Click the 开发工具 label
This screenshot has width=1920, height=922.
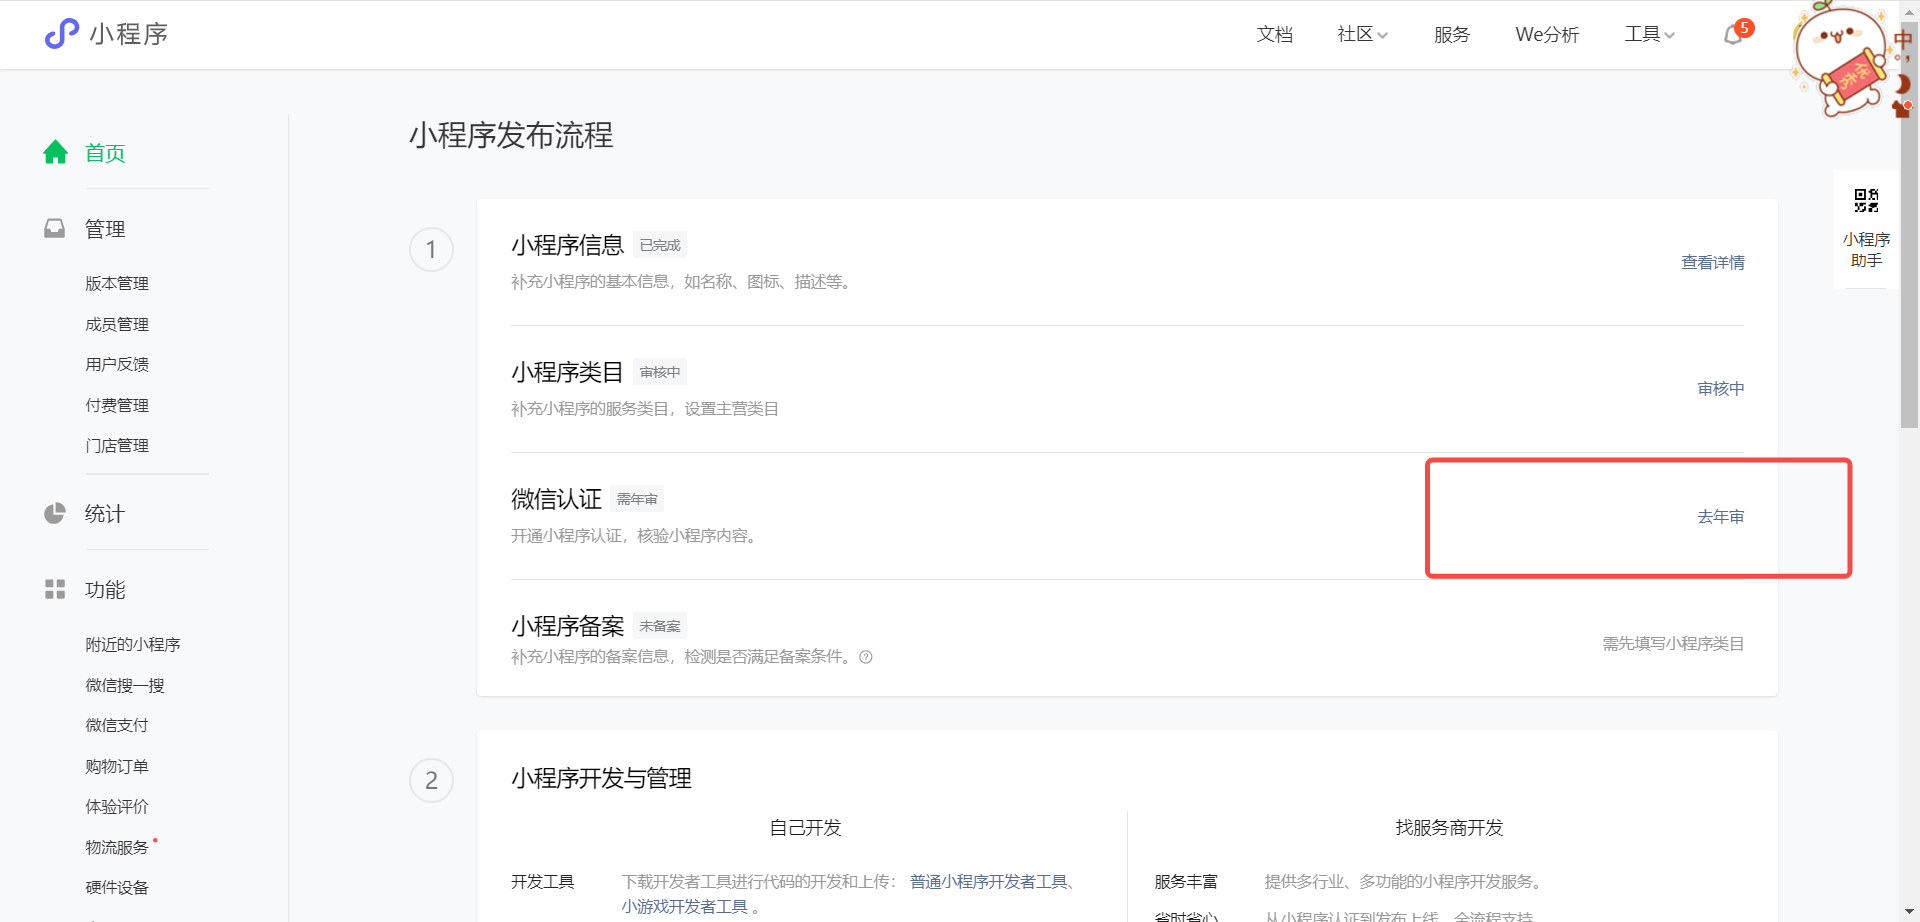click(x=543, y=882)
